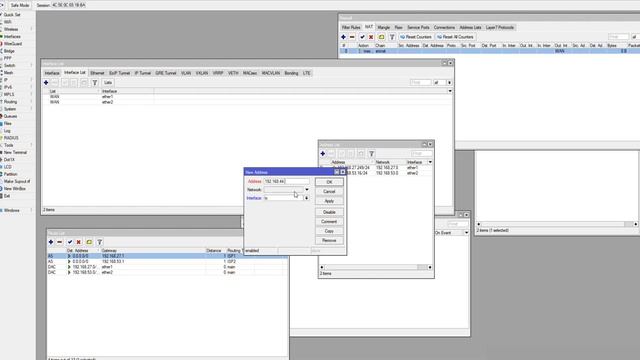Image resolution: width=640 pixels, height=360 pixels.
Task: Open Files from sidebar menu
Action: [x=8, y=123]
